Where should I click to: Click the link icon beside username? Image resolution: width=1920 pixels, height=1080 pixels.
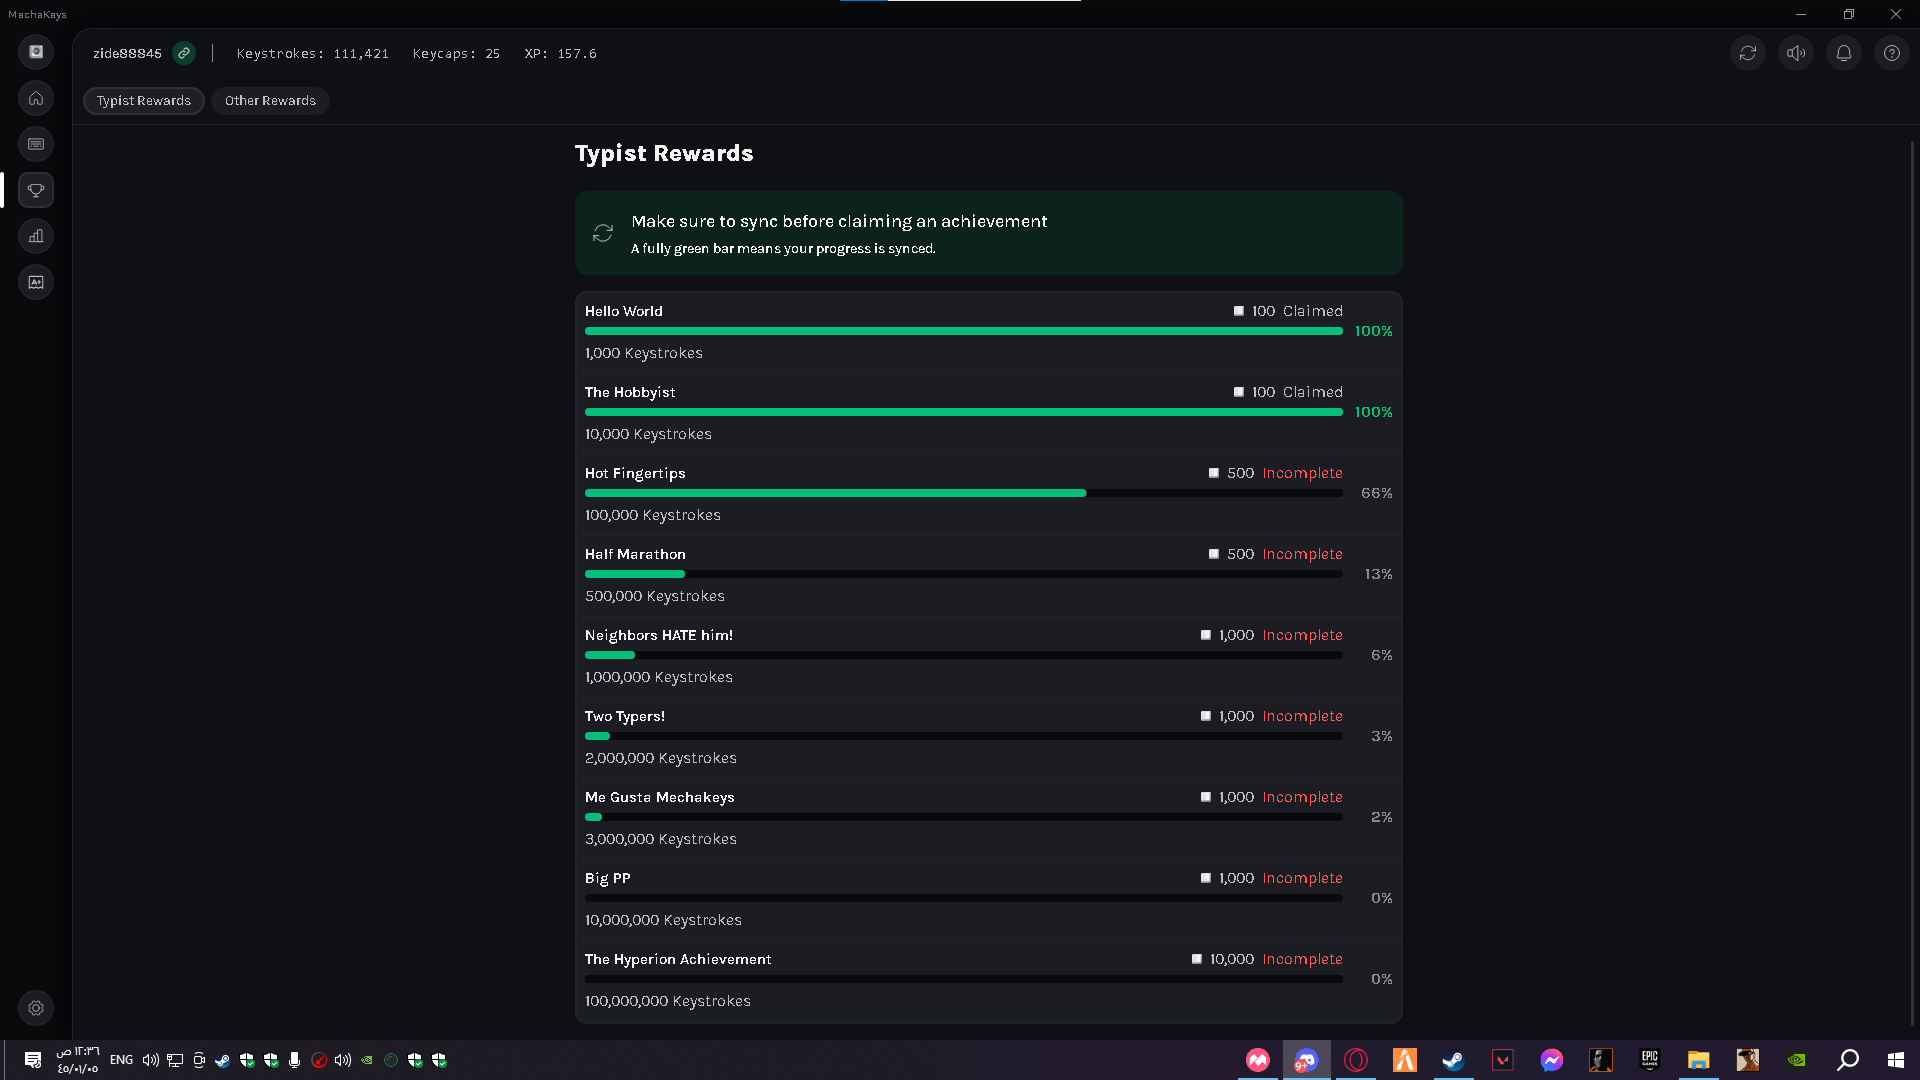184,53
